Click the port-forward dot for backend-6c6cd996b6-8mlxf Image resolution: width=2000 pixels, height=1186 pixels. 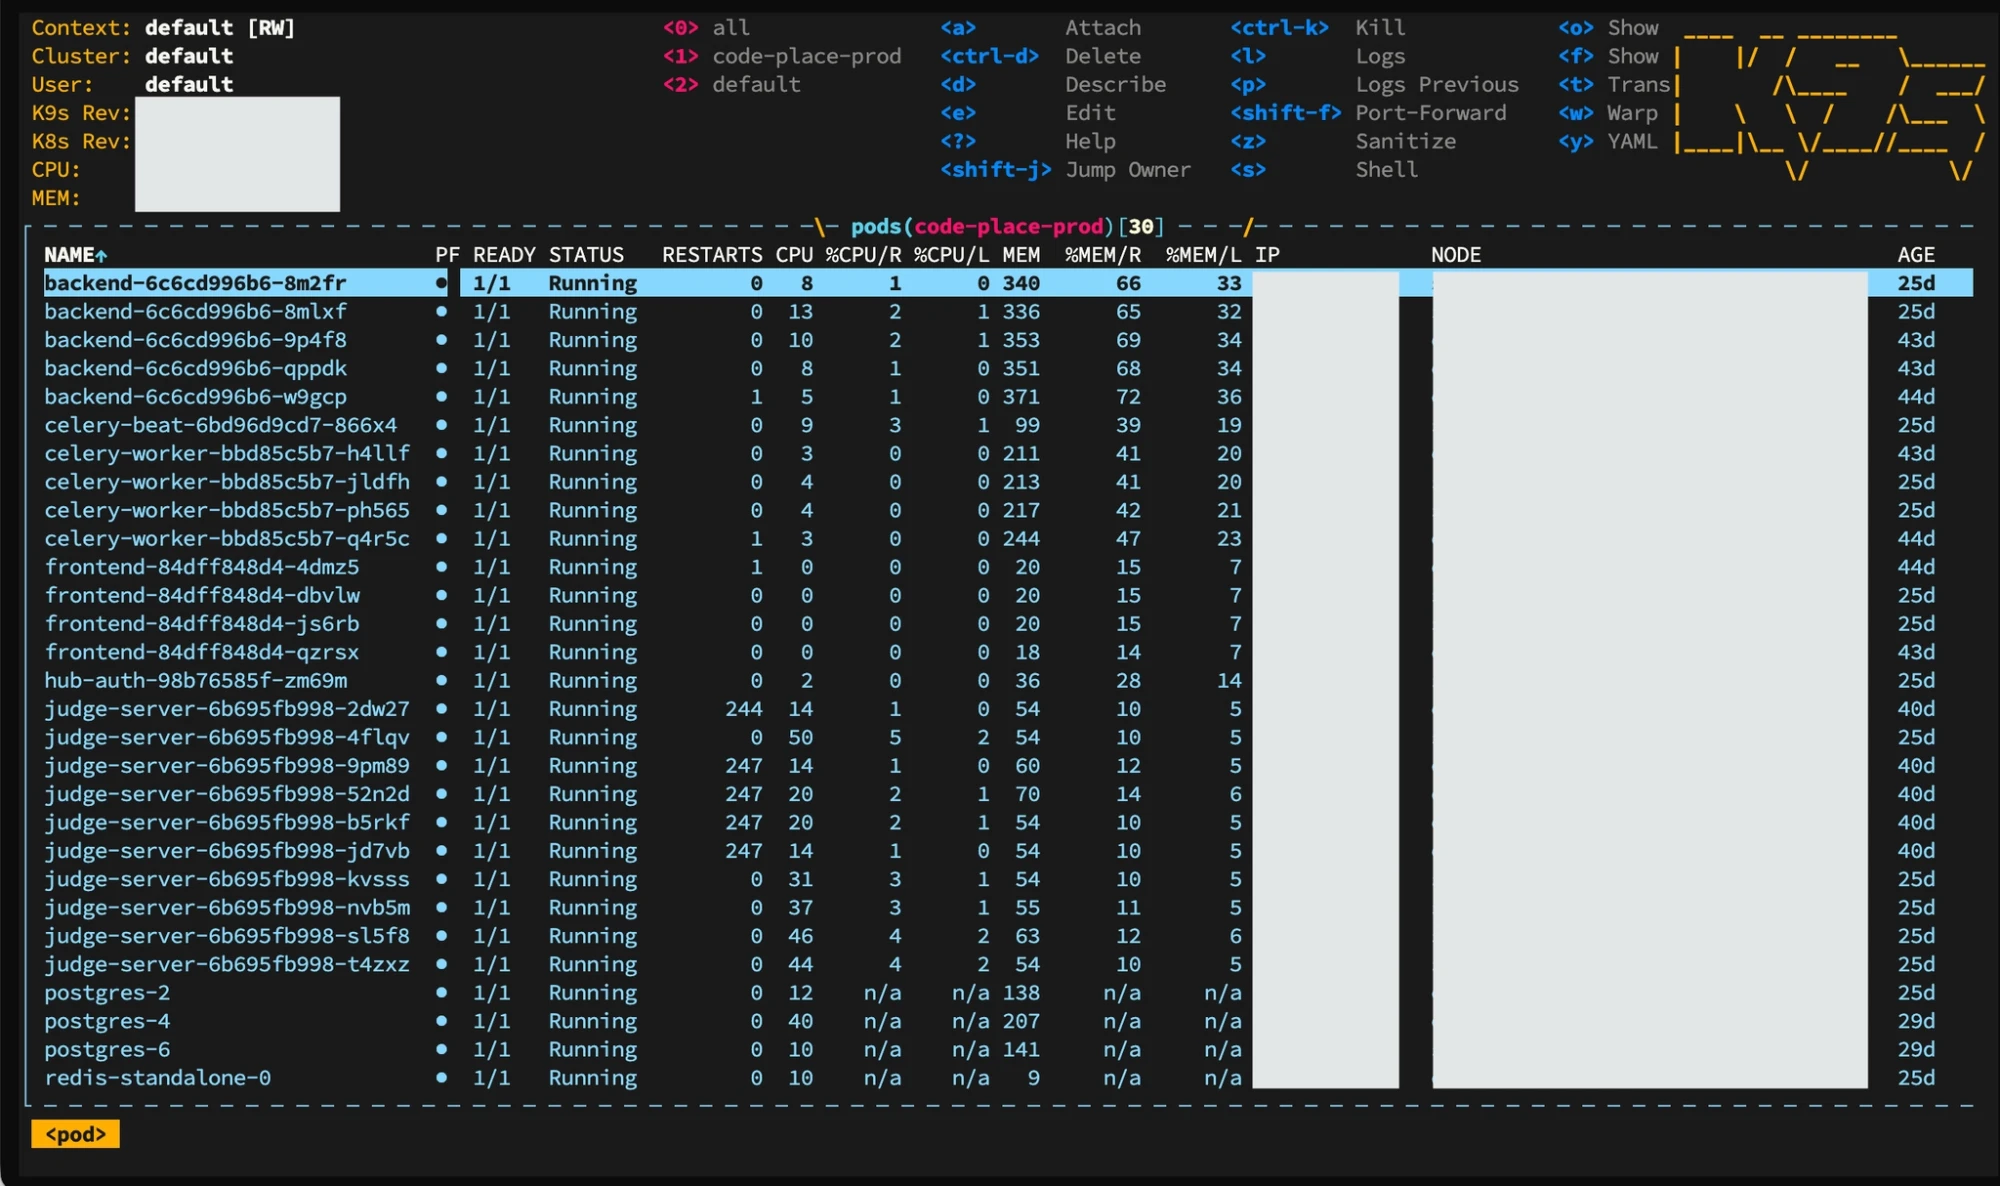point(441,312)
